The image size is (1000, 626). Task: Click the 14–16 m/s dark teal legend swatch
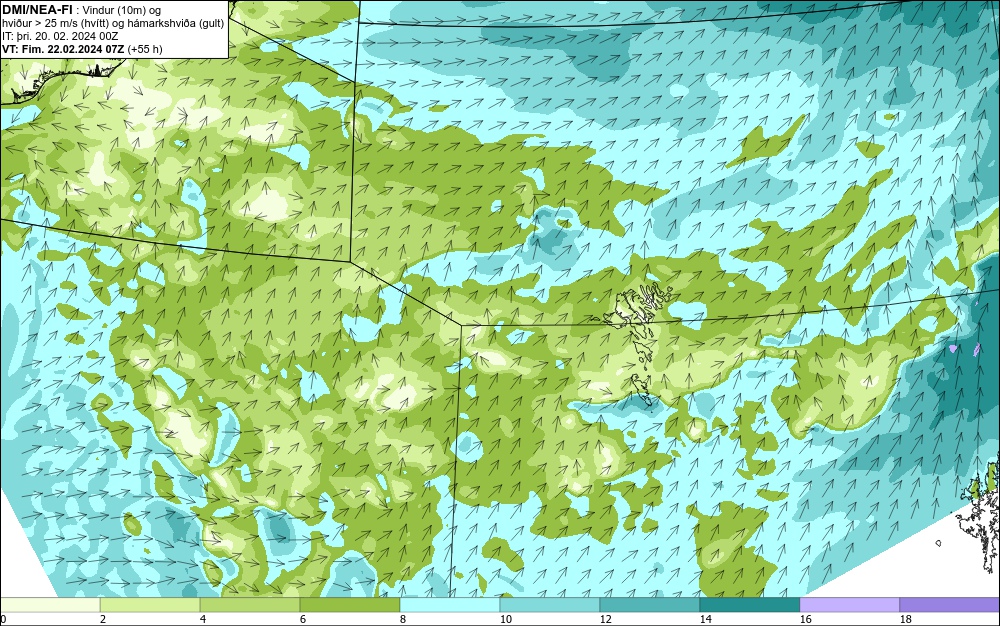(x=750, y=605)
